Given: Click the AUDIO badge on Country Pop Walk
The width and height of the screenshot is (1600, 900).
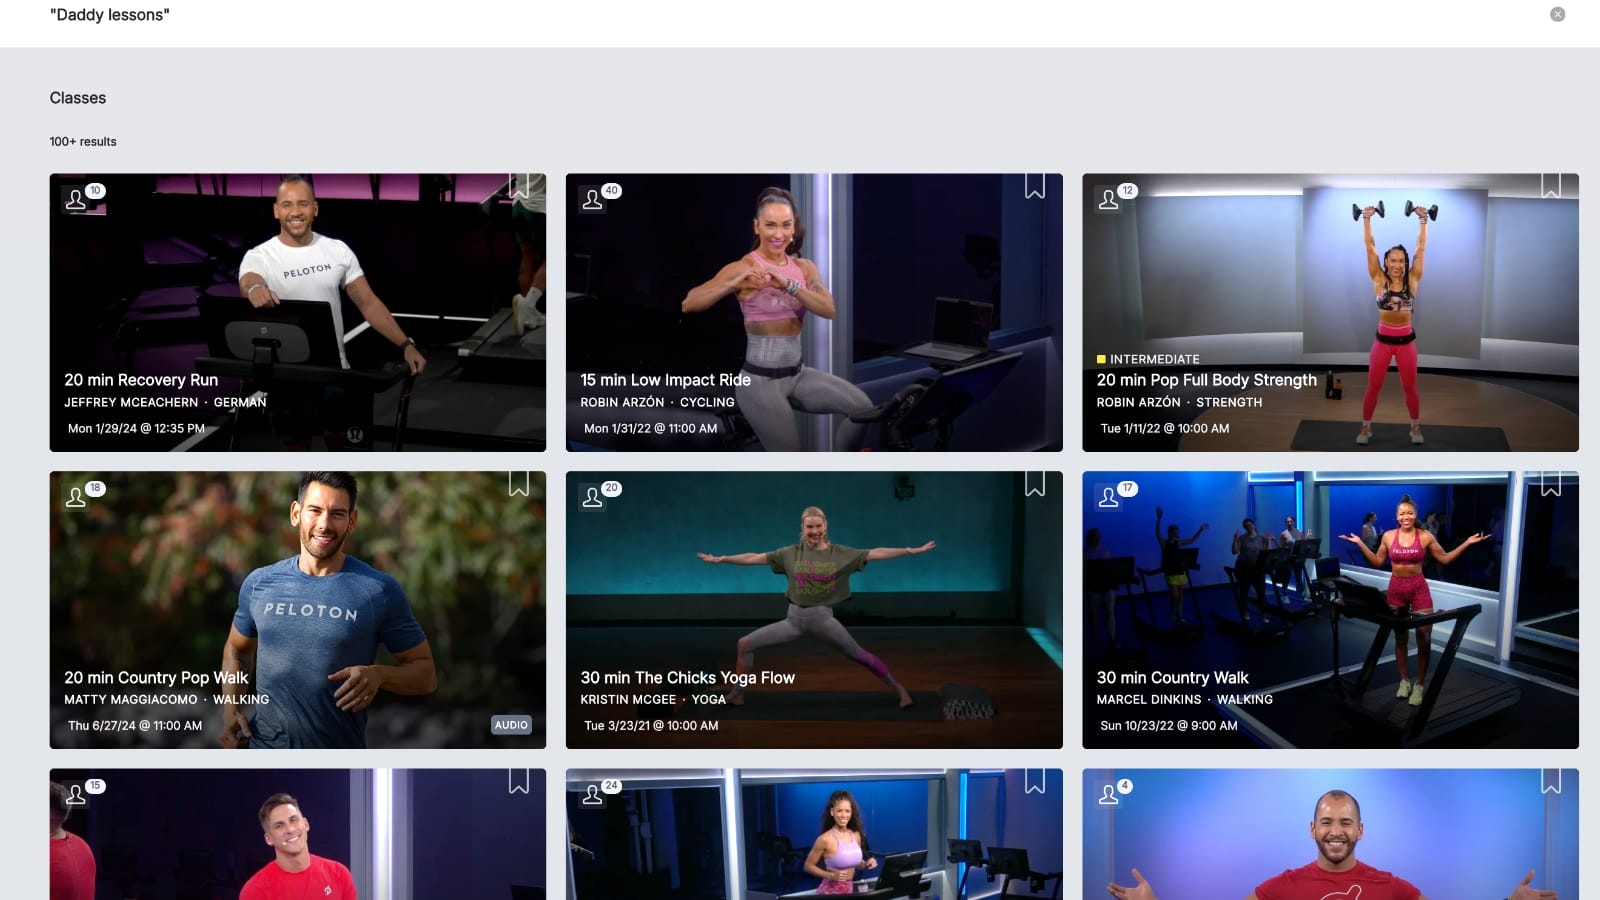Looking at the screenshot, I should [x=511, y=725].
